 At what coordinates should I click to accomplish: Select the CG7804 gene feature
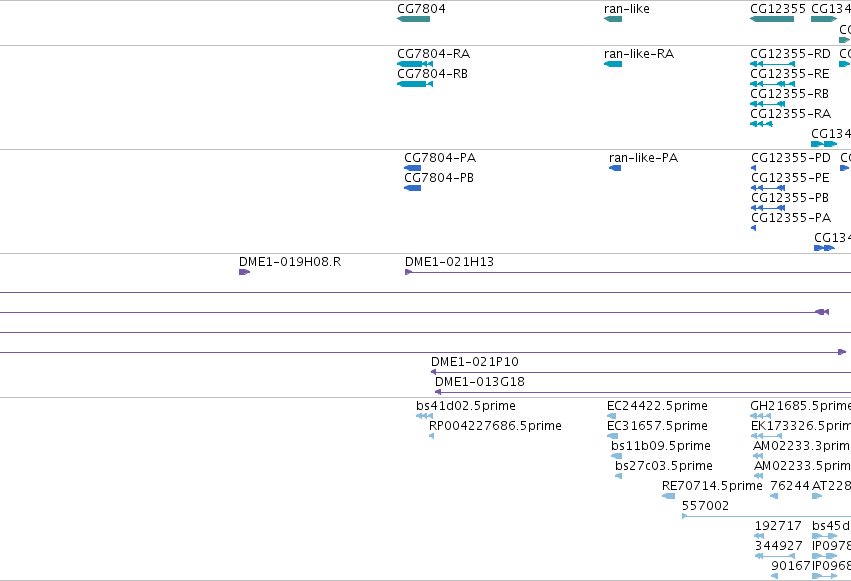click(414, 19)
